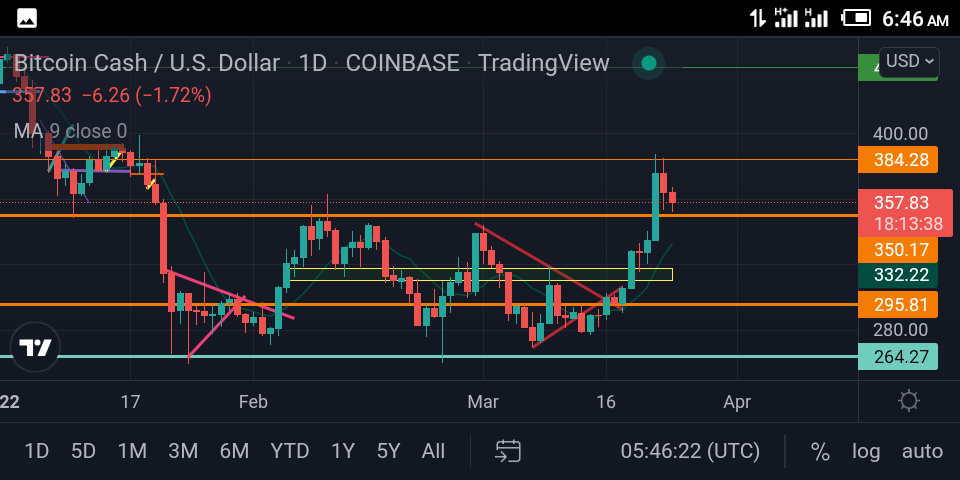Select the 5D time range
Image resolution: width=960 pixels, height=480 pixels.
pos(83,452)
